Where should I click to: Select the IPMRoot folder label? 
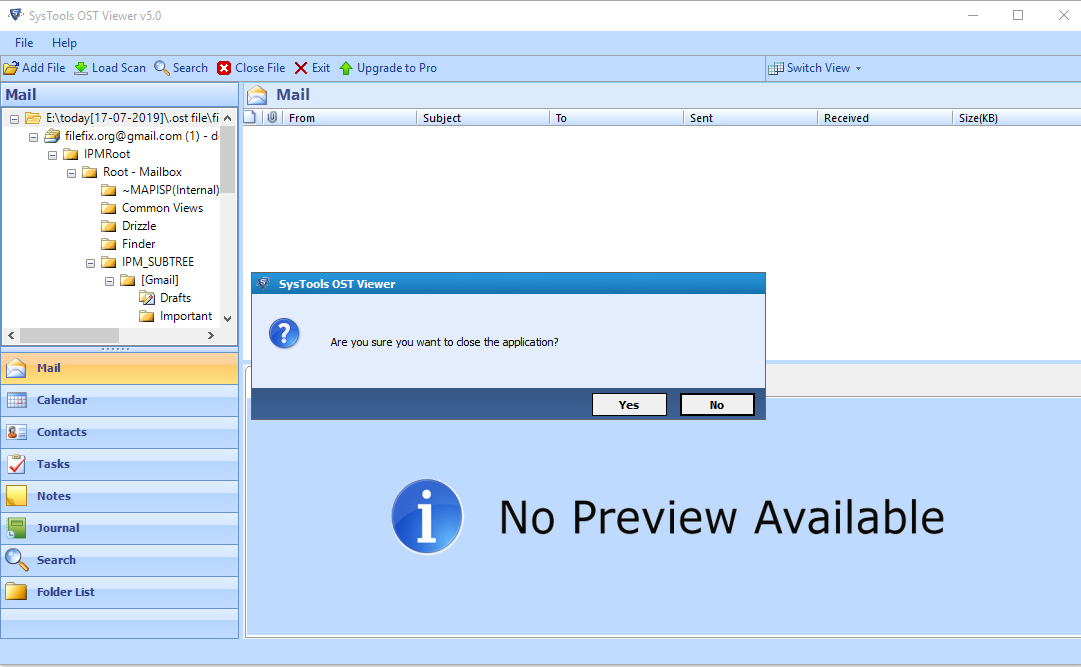point(107,154)
